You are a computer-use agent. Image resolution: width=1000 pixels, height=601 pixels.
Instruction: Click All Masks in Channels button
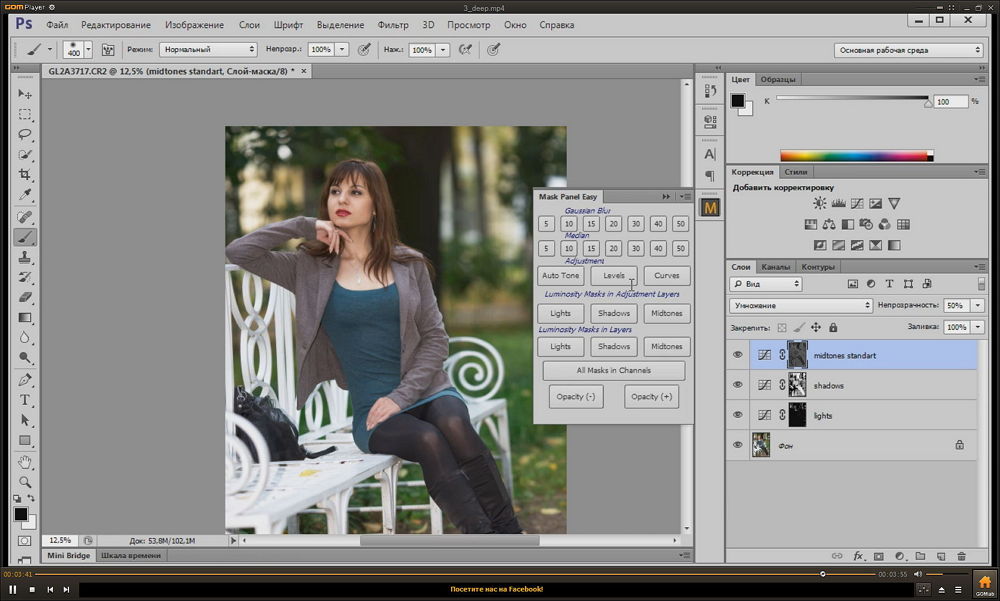click(x=613, y=371)
